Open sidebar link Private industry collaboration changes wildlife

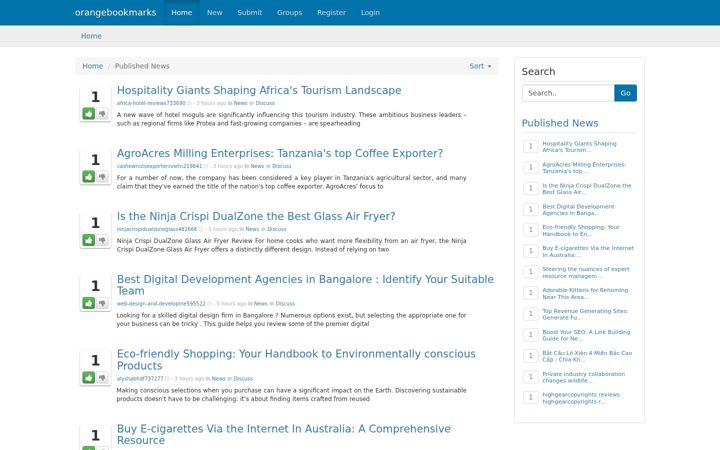[584, 377]
